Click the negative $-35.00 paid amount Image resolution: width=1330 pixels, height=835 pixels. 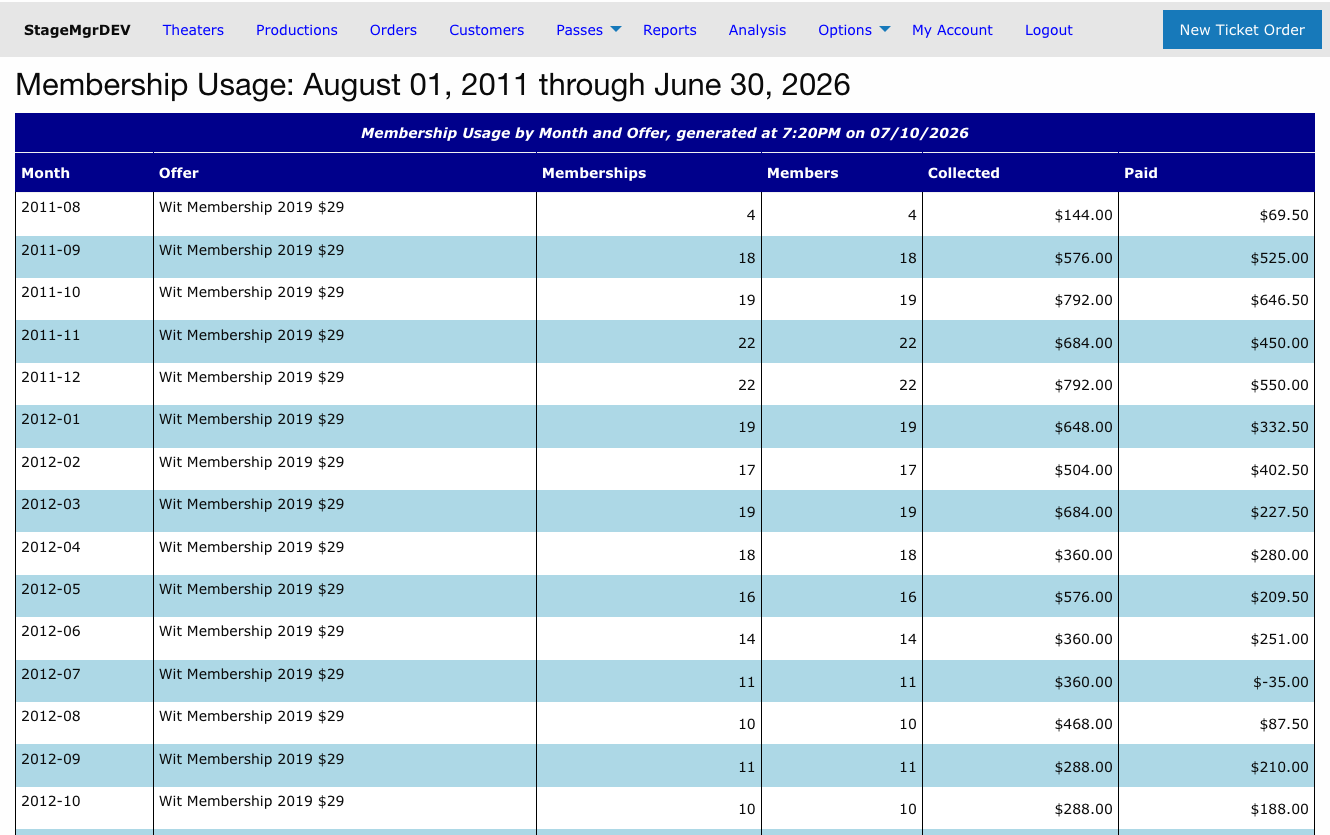(1281, 682)
